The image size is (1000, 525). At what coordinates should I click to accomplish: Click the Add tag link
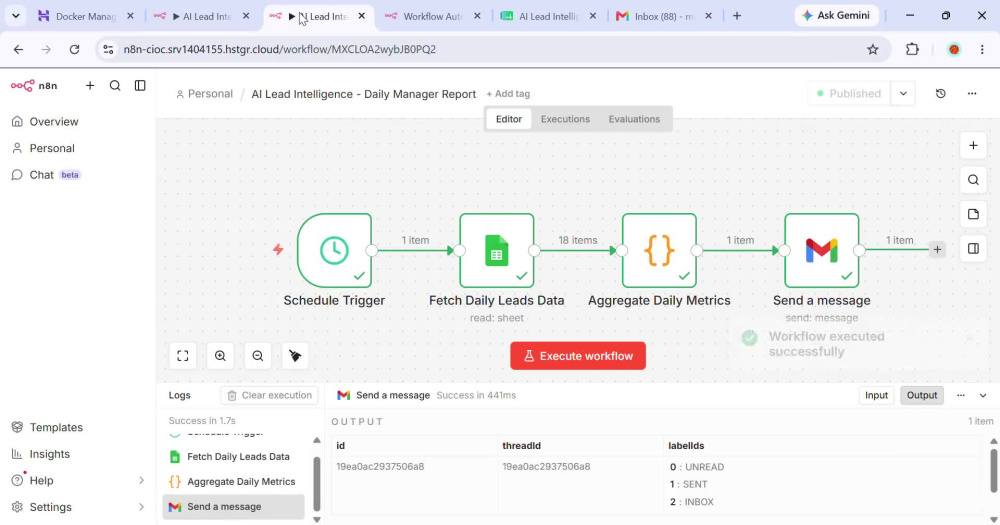pos(508,94)
